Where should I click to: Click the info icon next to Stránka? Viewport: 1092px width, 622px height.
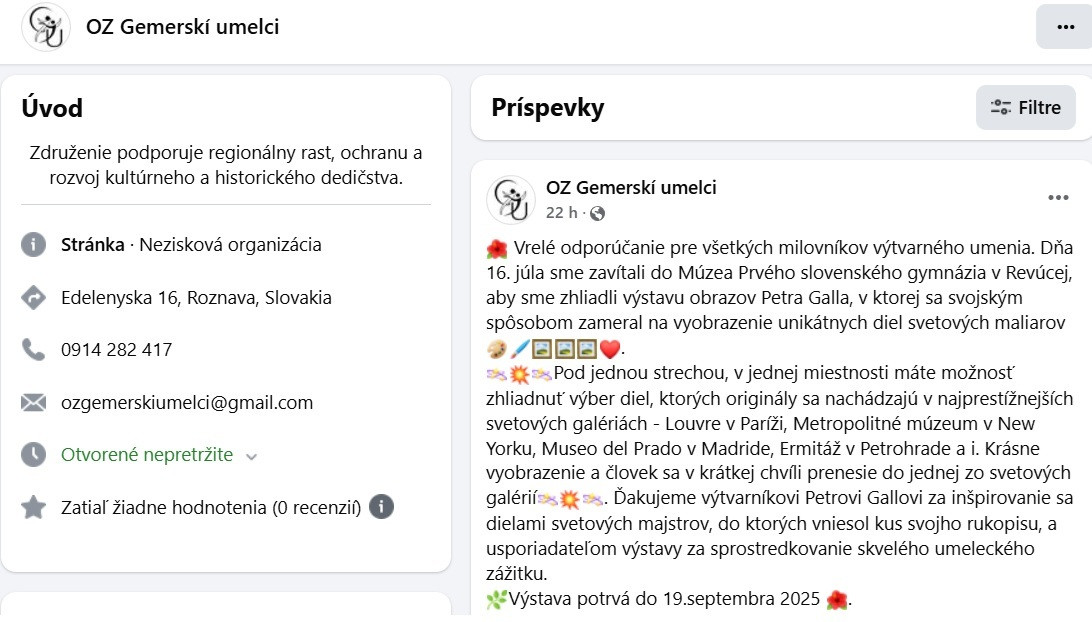pos(34,245)
